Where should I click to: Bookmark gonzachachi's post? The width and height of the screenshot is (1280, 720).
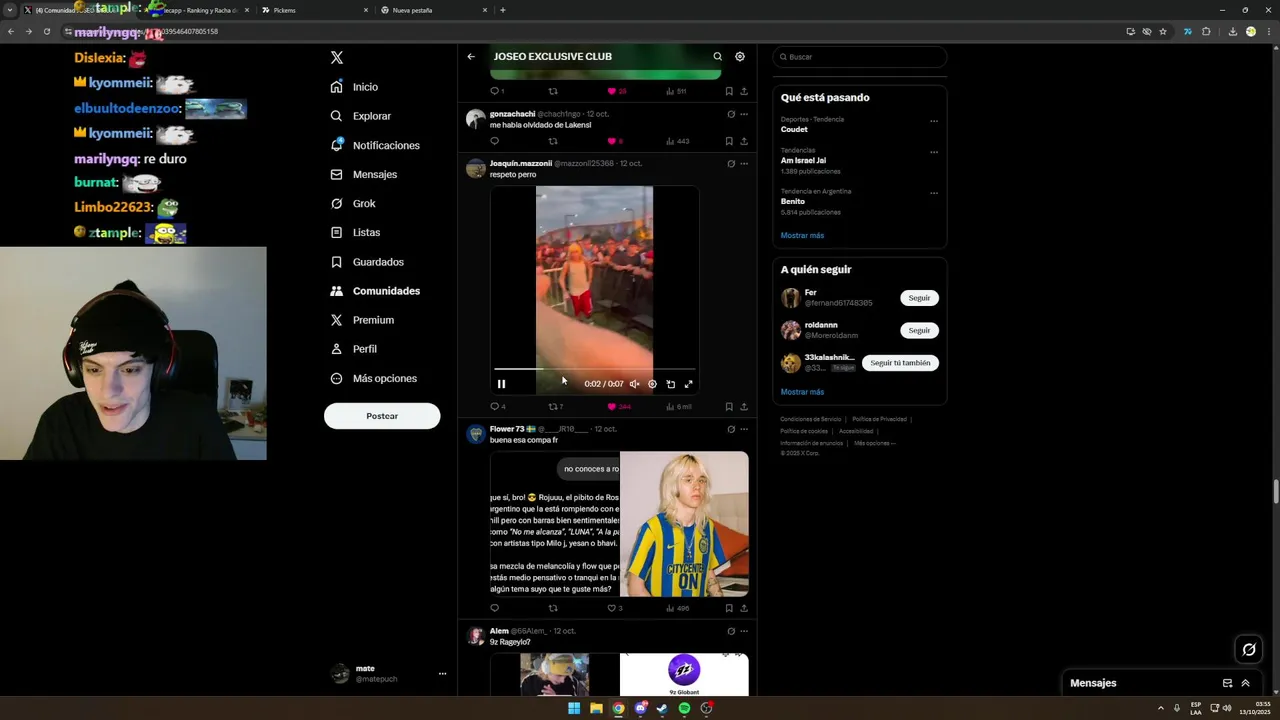click(729, 141)
